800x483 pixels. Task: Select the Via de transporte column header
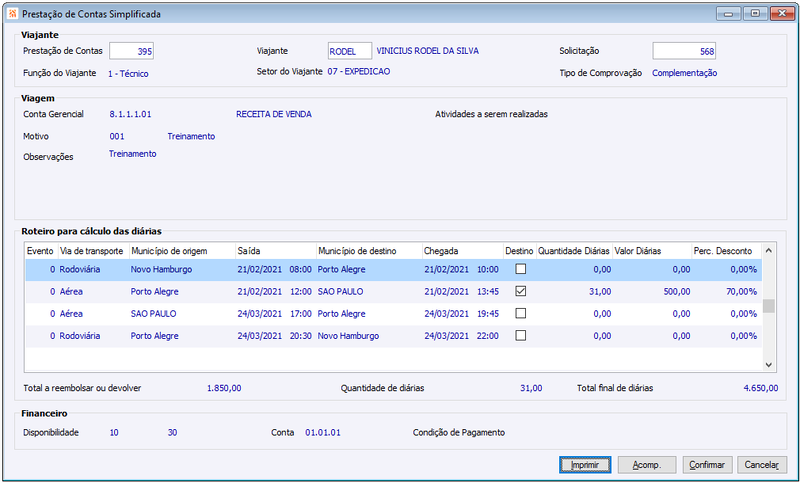94,251
